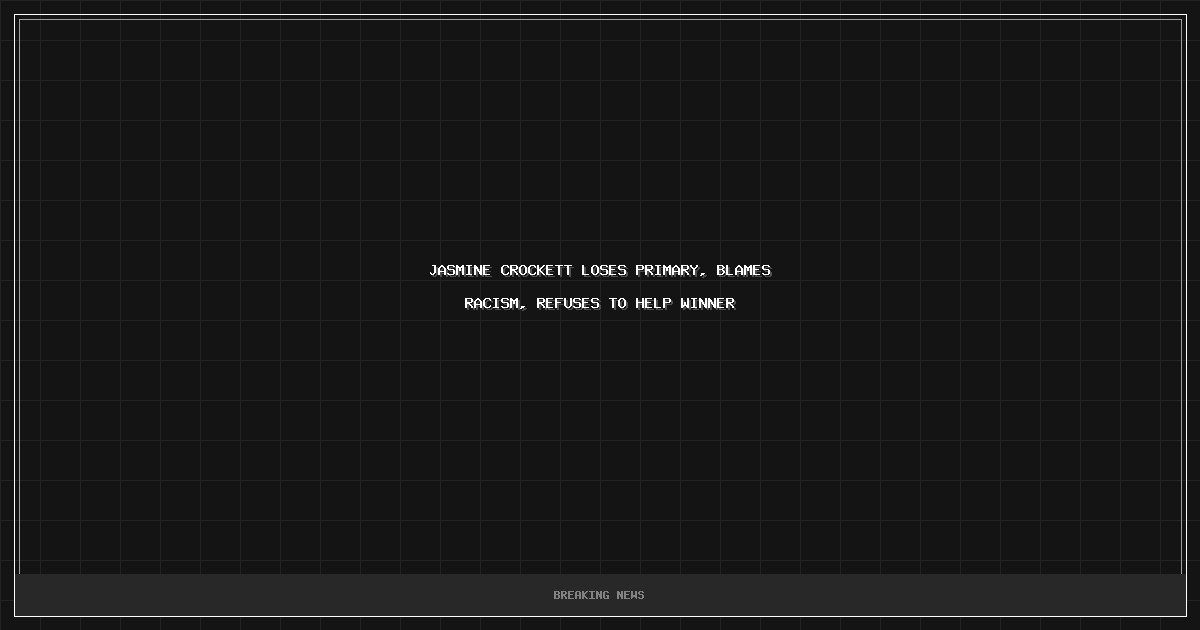Viewport: 1200px width, 630px height.
Task: Click the comma after RACISM
Action: tap(523, 307)
